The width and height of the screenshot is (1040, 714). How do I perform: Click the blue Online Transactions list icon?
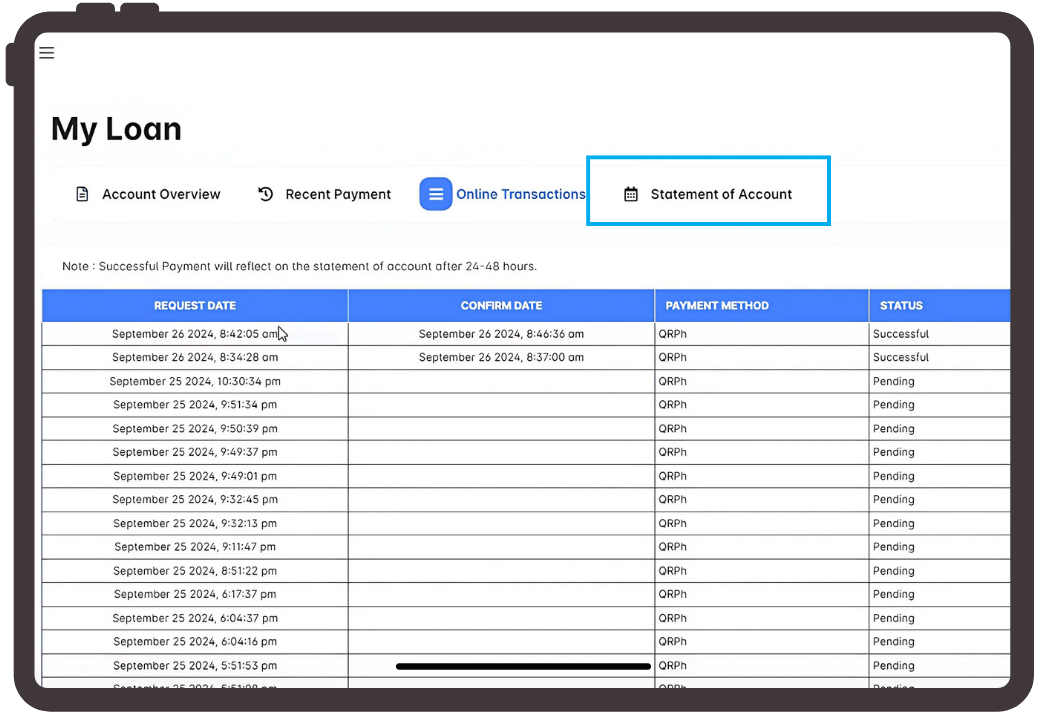tap(436, 194)
